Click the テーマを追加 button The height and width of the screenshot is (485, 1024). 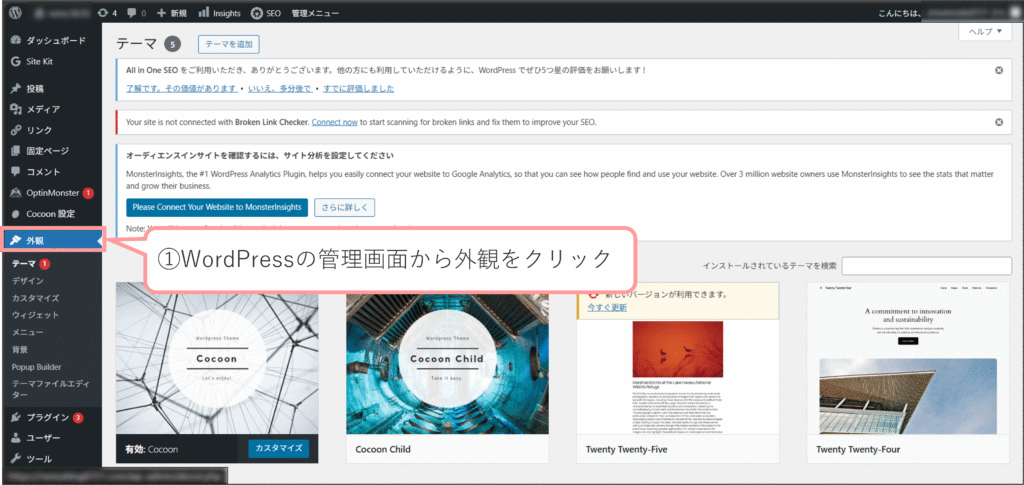(x=229, y=44)
